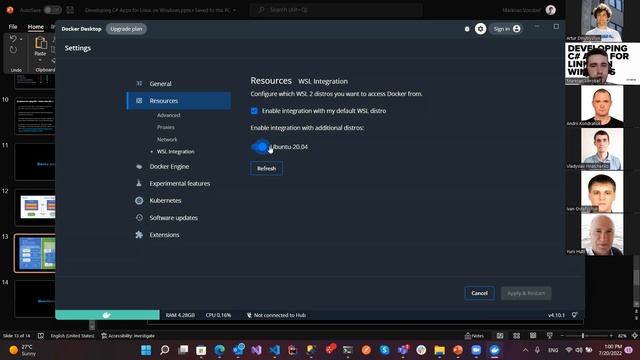Open Advanced under Resources
Screen dimensions: 640x360
pyautogui.click(x=169, y=115)
